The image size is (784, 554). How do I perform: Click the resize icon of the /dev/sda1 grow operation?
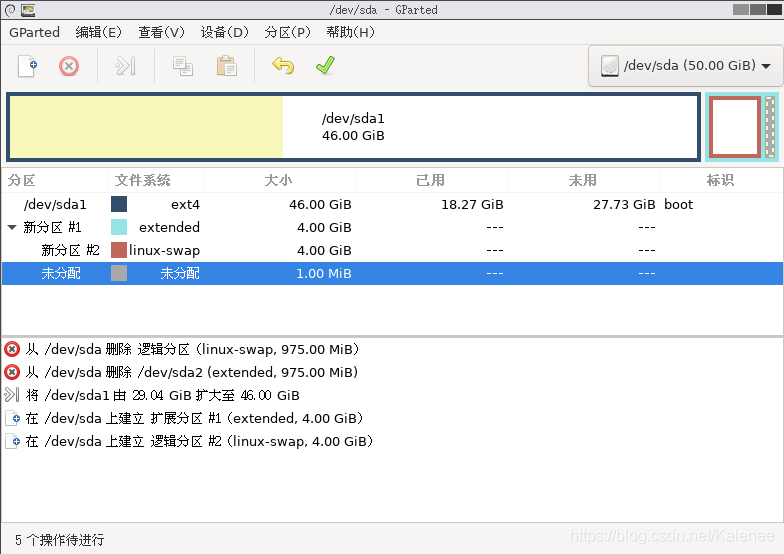click(12, 395)
